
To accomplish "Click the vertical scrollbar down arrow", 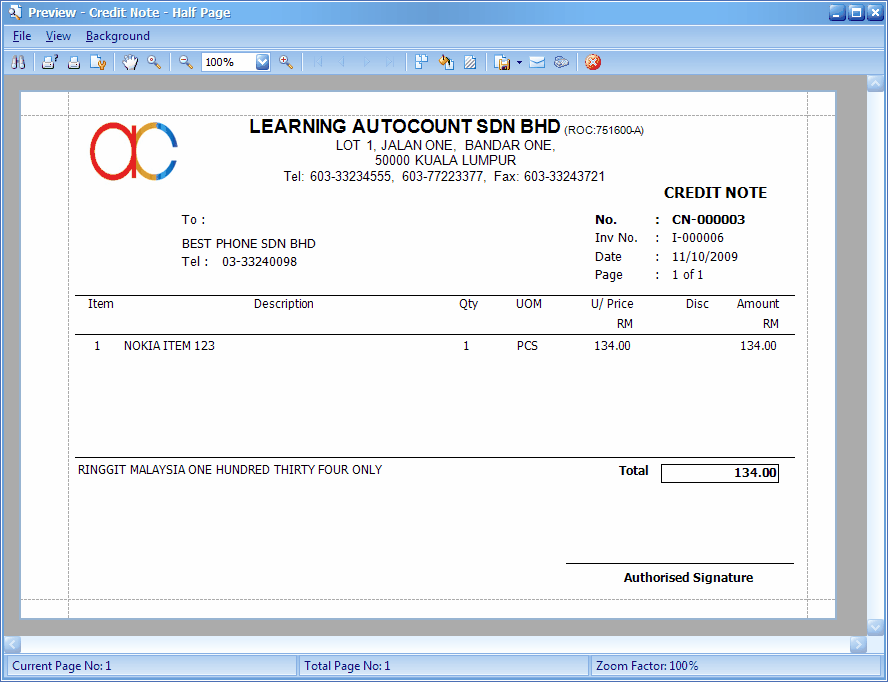I will [875, 626].
